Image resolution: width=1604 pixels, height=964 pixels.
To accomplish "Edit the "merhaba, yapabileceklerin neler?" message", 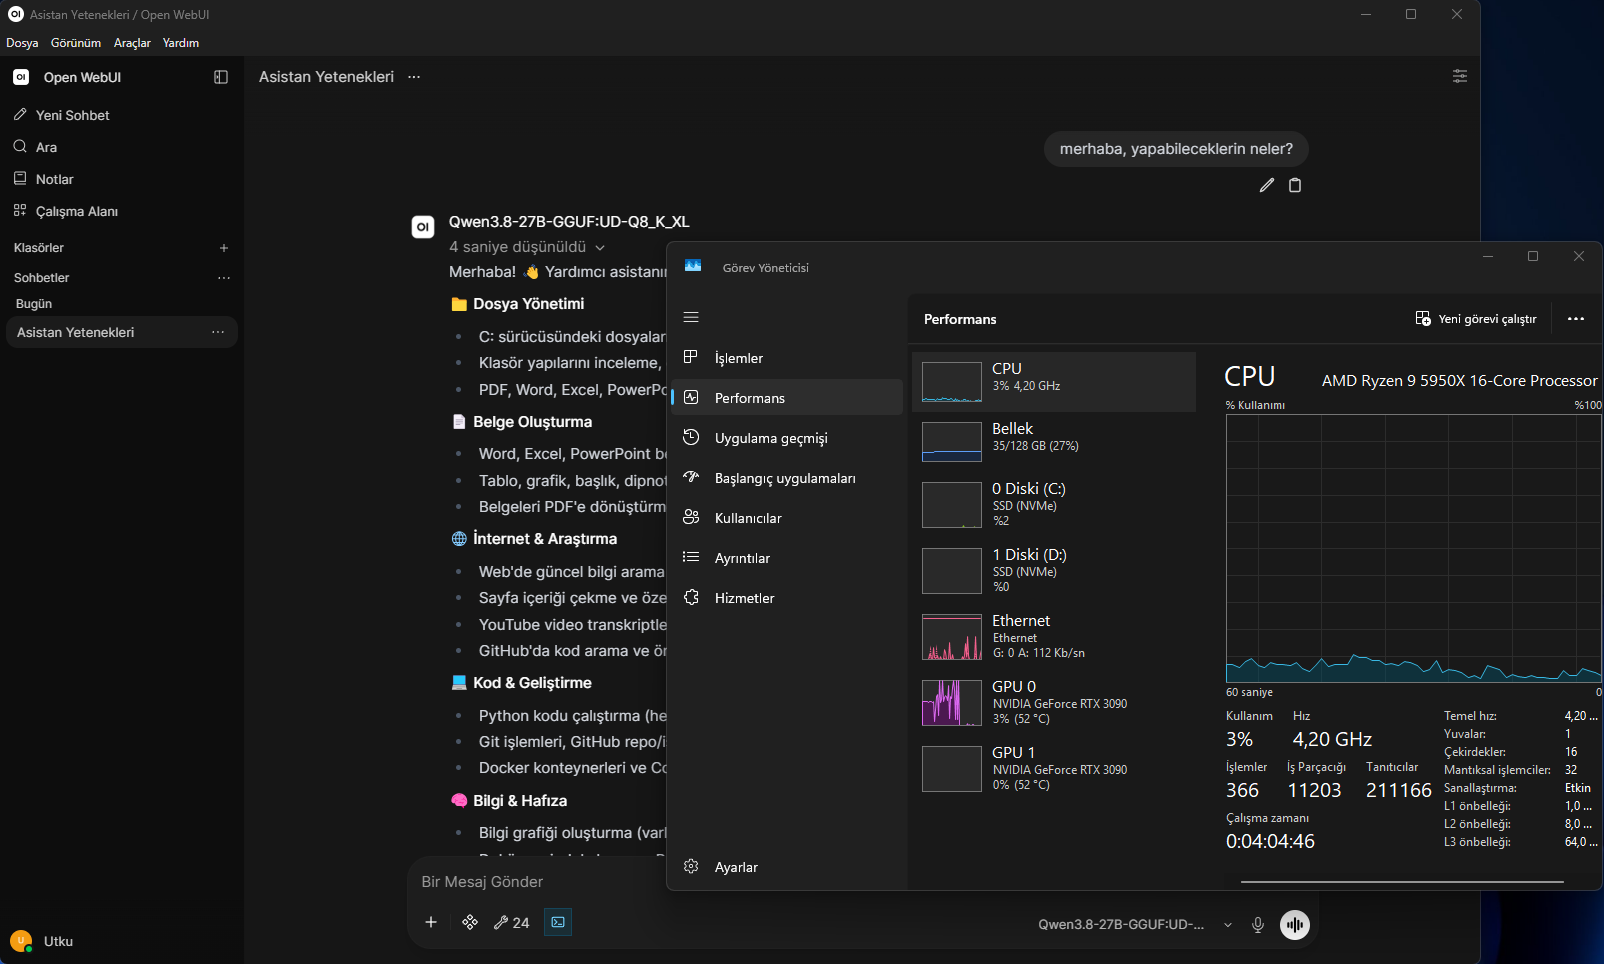I will click(x=1267, y=185).
